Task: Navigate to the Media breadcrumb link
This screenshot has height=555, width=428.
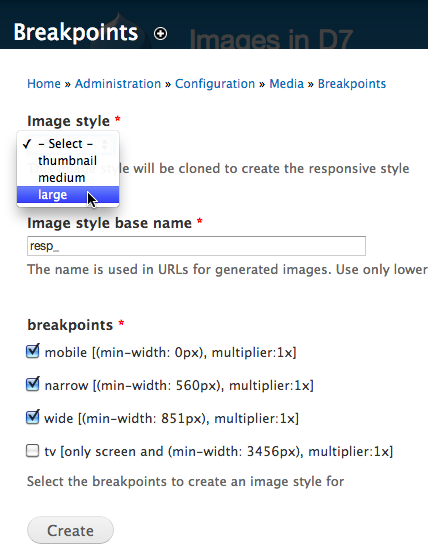Action: pyautogui.click(x=286, y=84)
